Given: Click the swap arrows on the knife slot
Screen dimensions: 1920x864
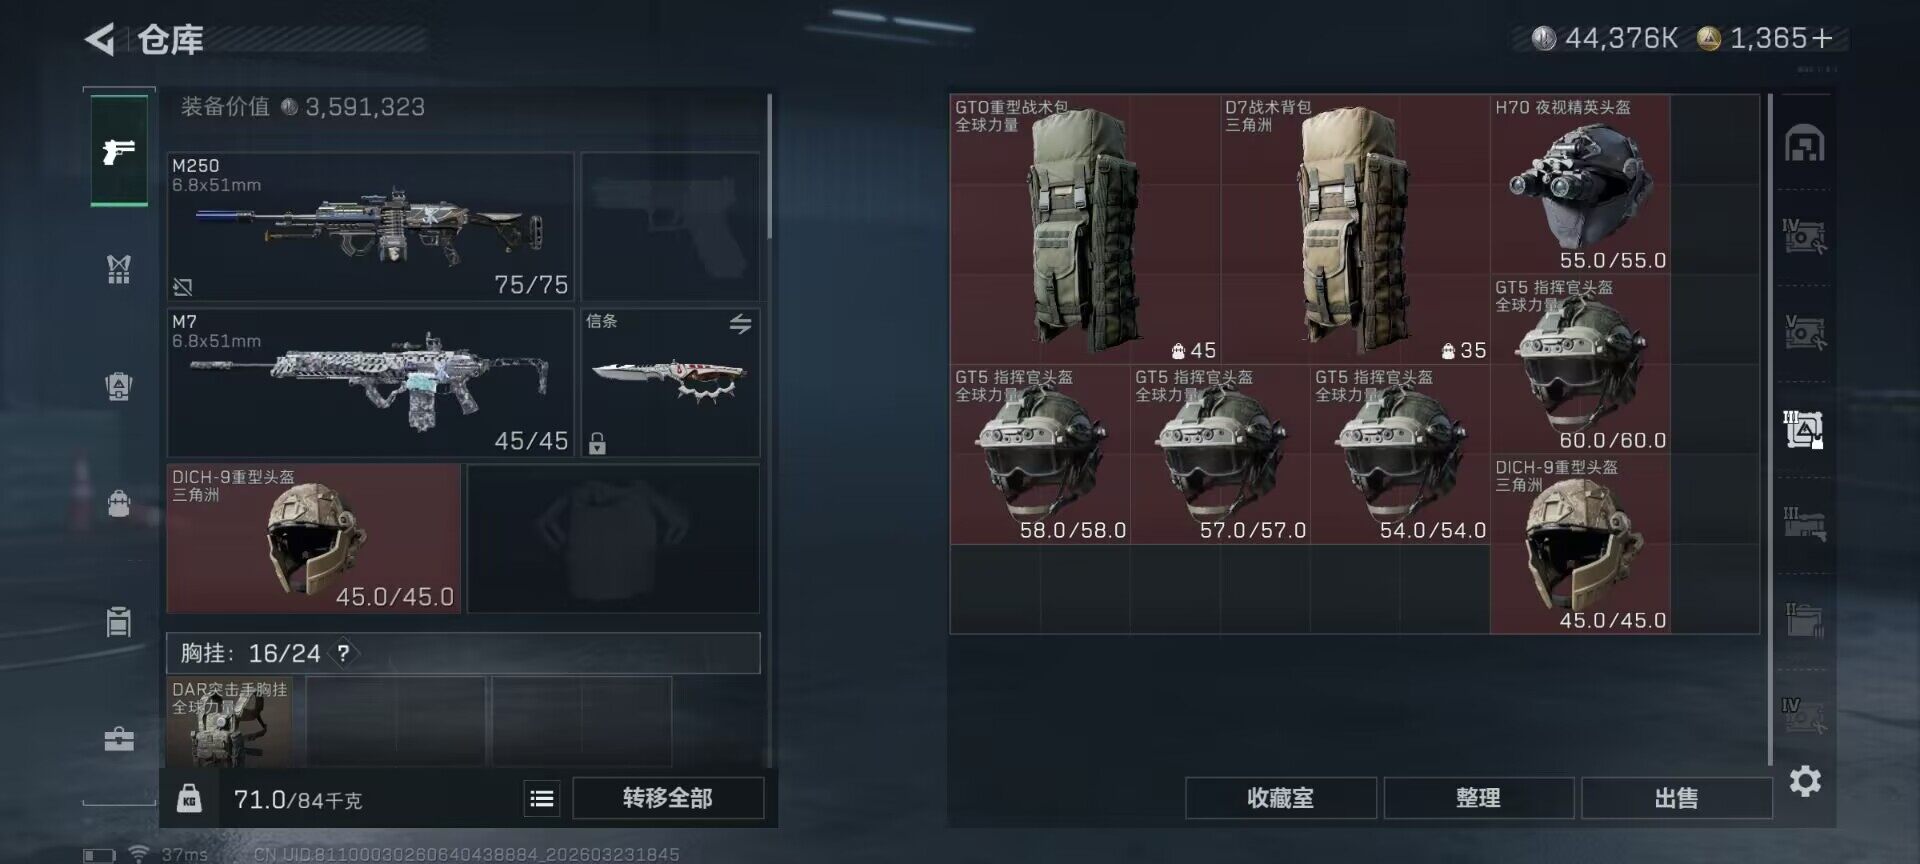Looking at the screenshot, I should pos(740,324).
